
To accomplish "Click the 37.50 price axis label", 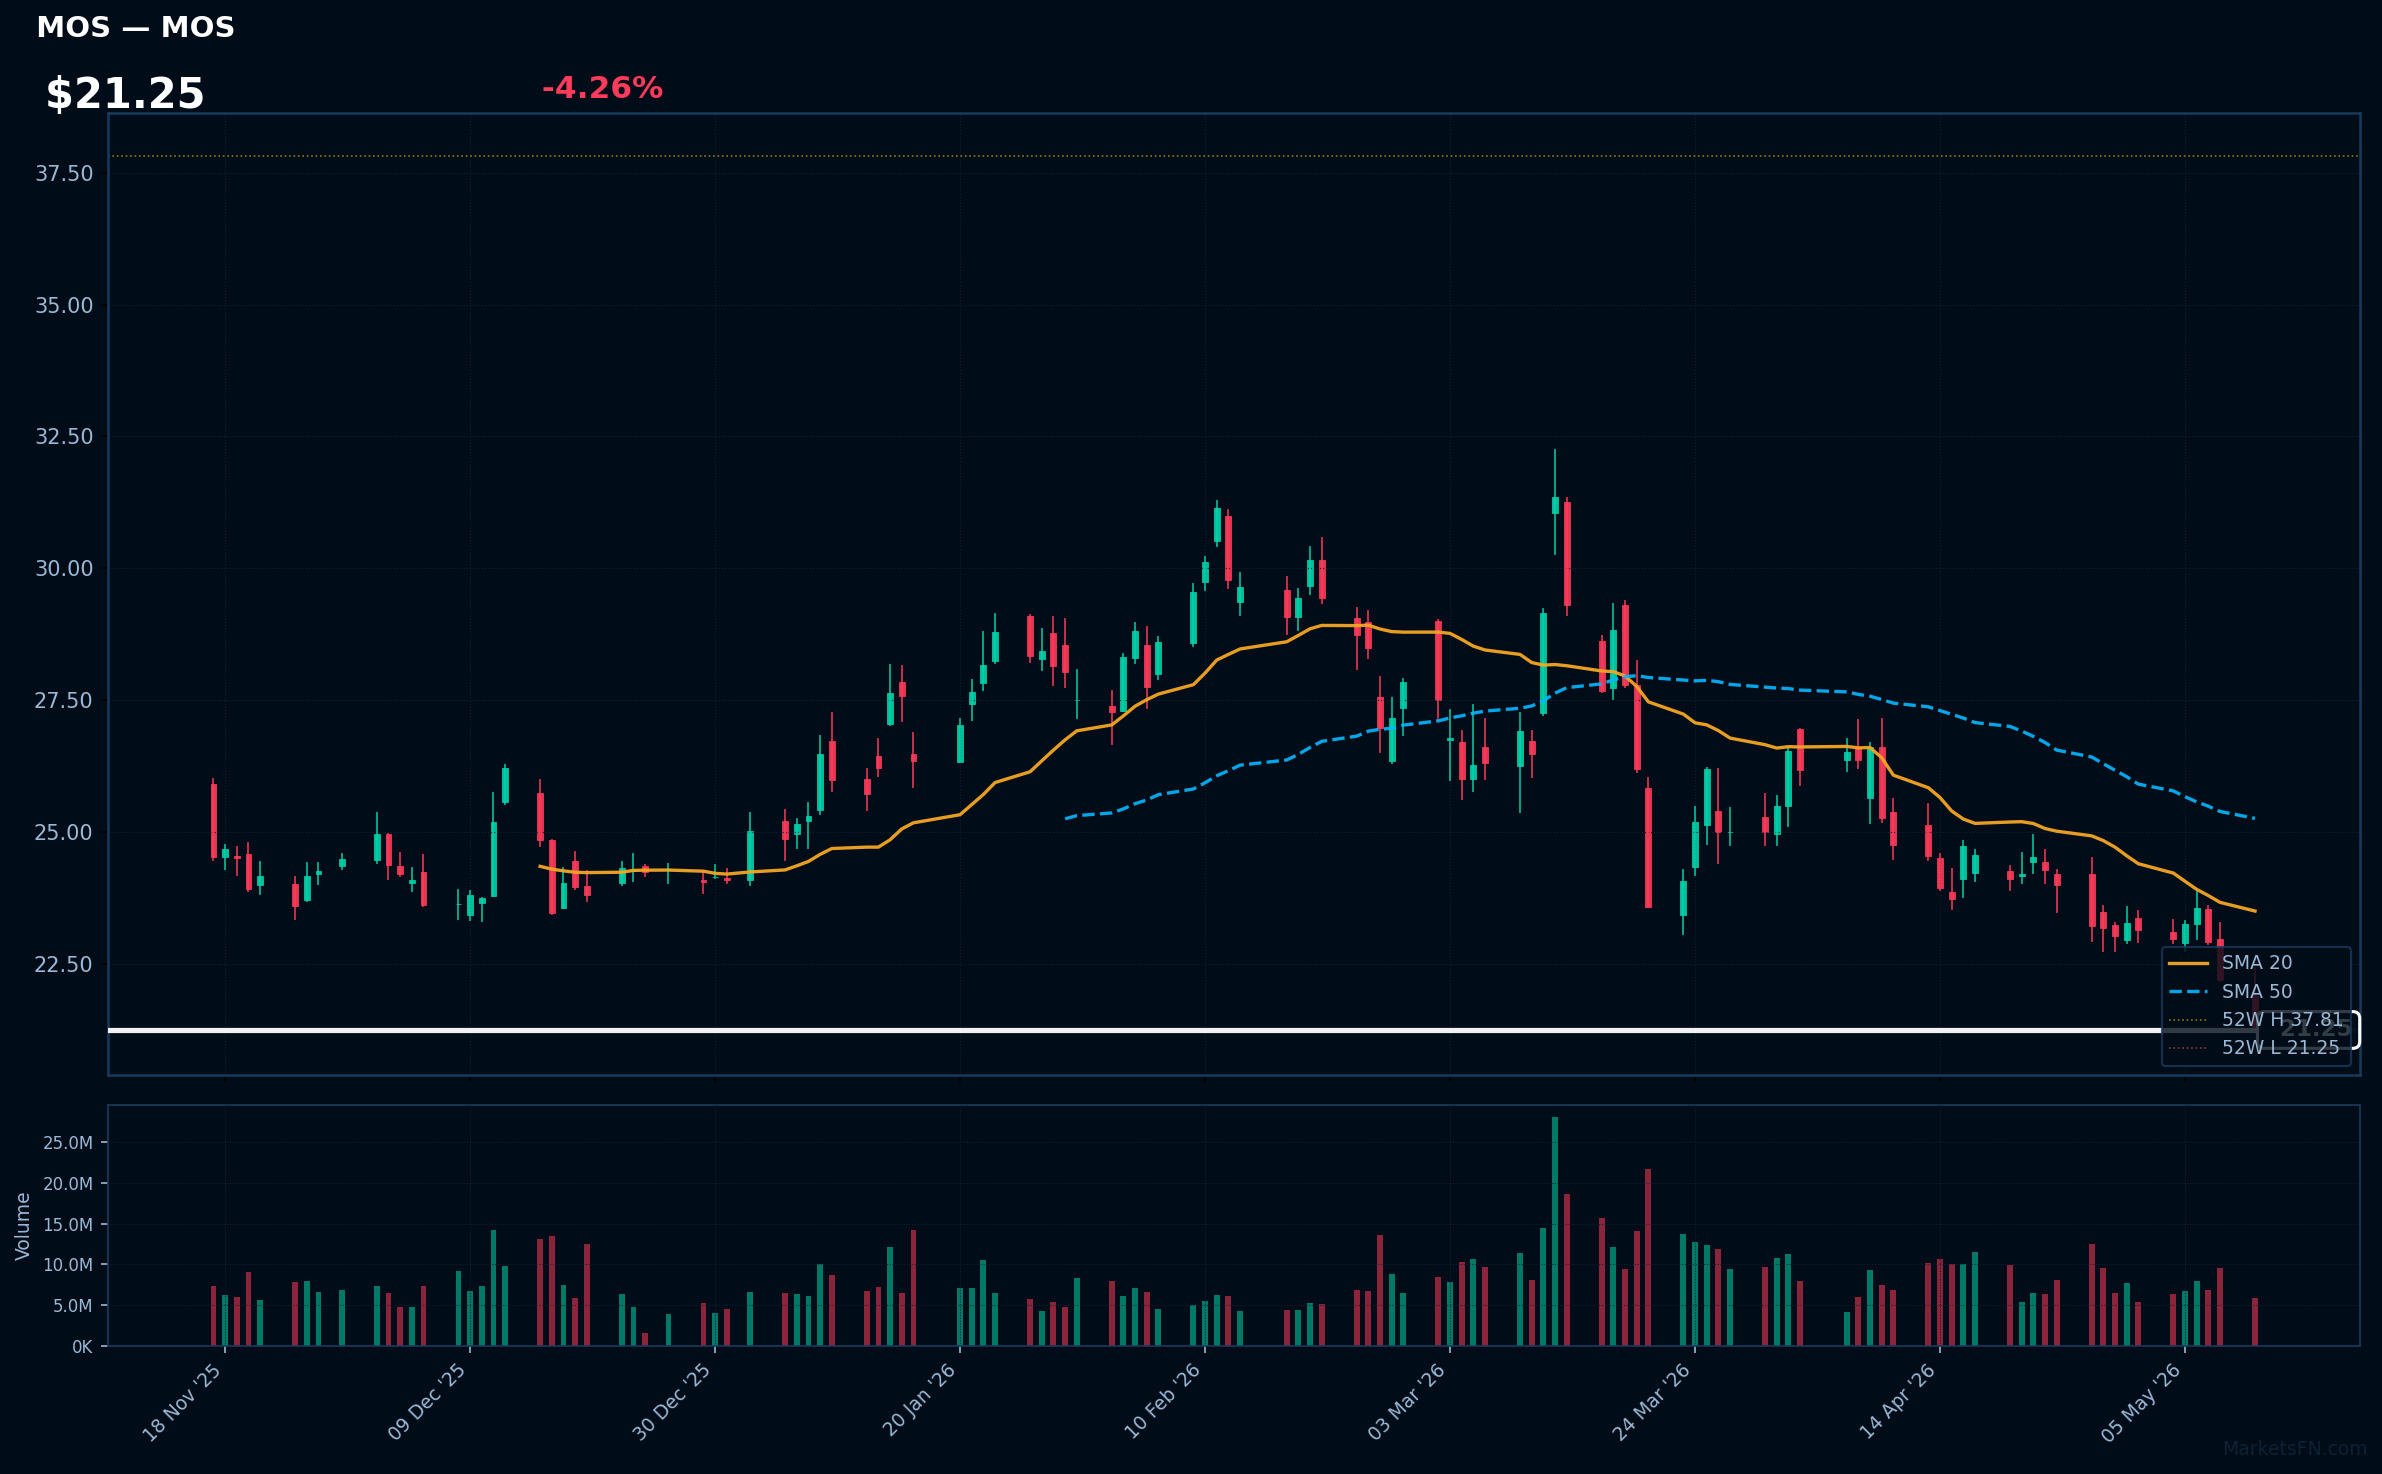I will point(64,174).
